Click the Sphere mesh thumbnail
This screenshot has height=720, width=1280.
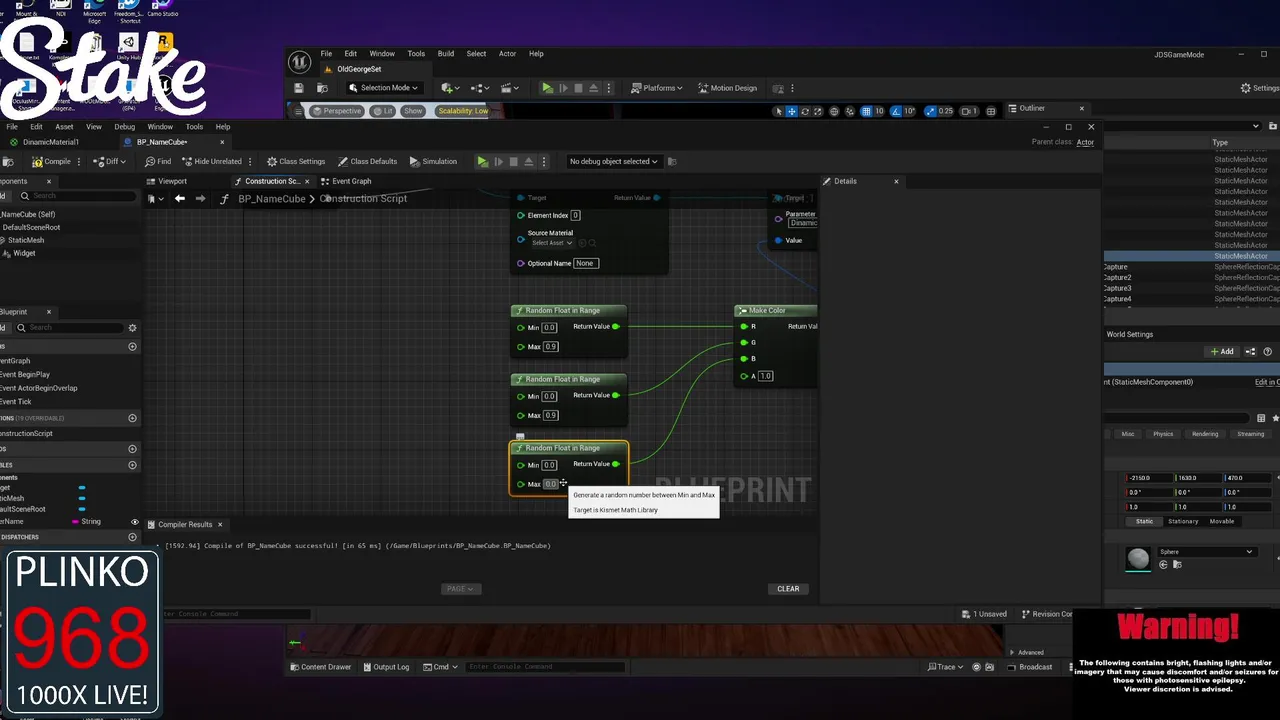[x=1138, y=559]
